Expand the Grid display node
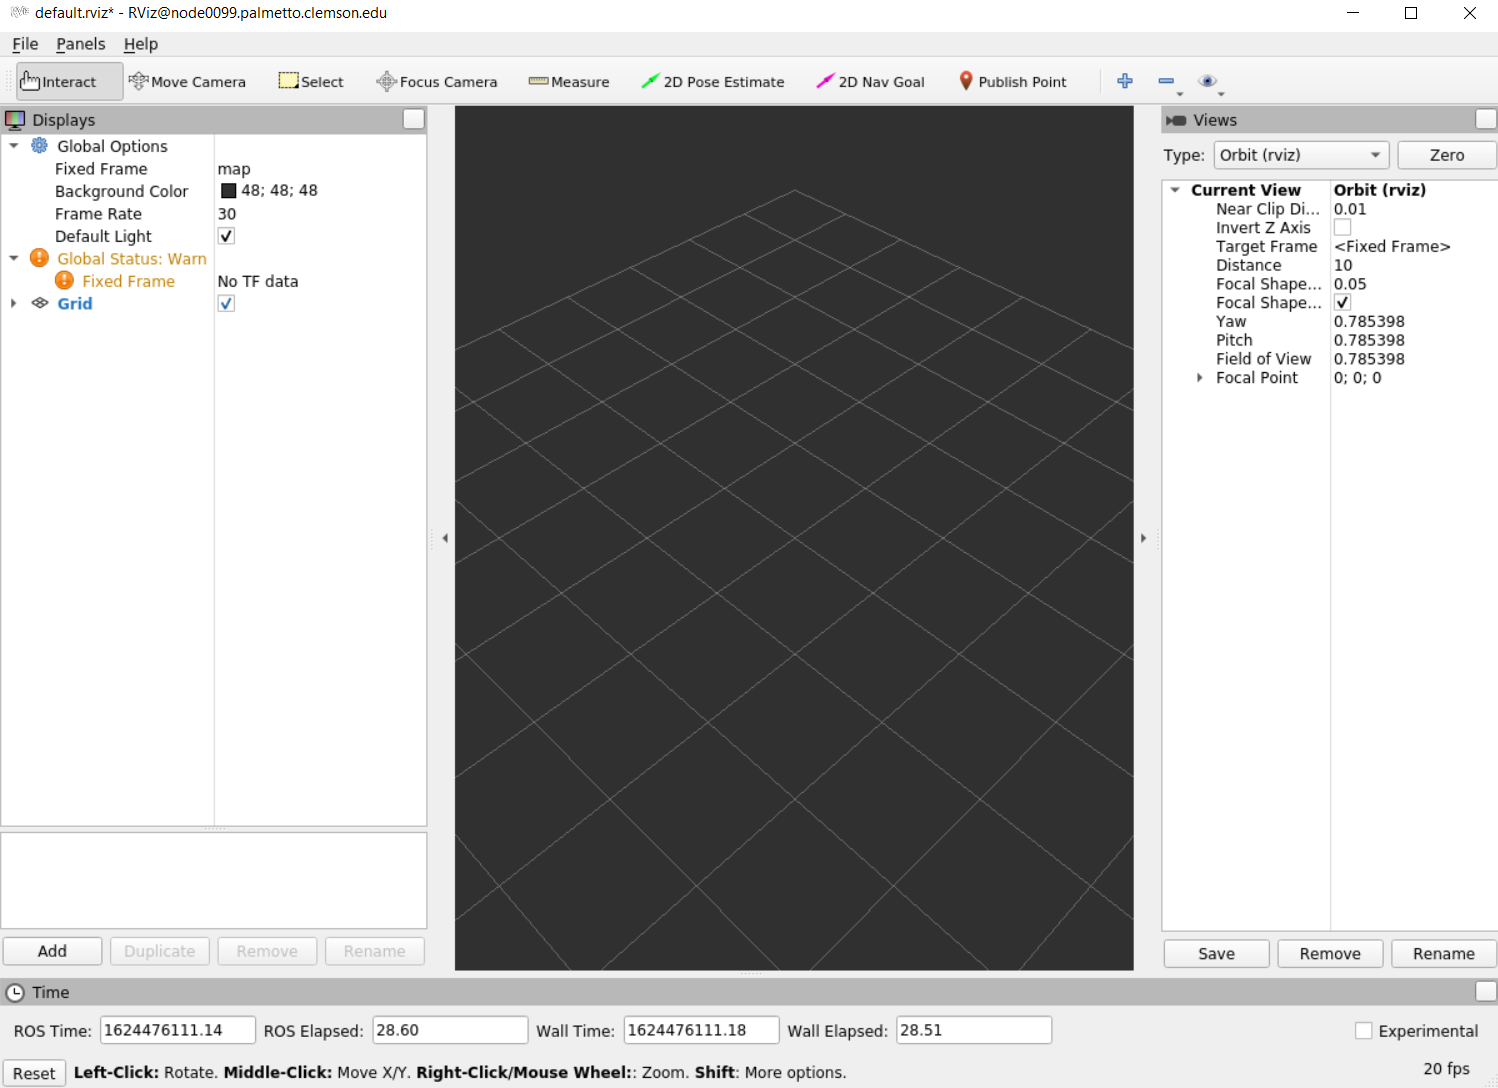Viewport: 1498px width, 1088px height. [14, 303]
